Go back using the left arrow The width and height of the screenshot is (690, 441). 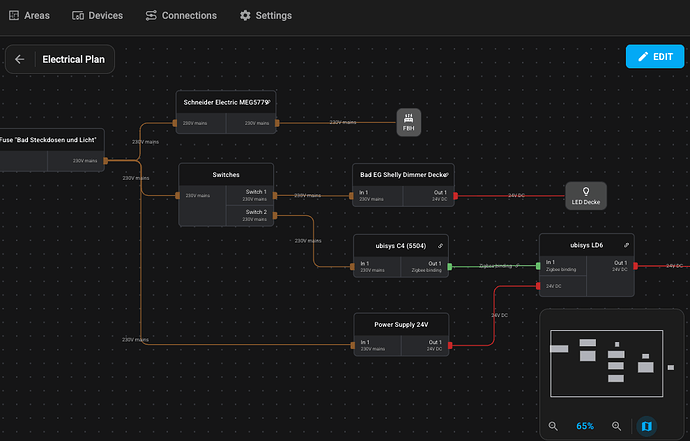click(19, 59)
